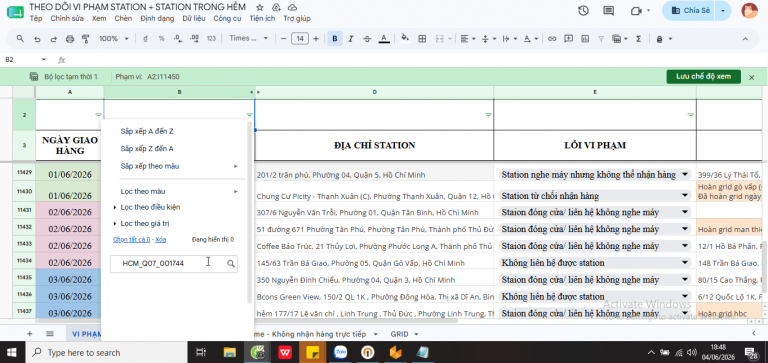Image resolution: width=768 pixels, height=363 pixels.
Task: Redo the last action
Action: point(53,39)
